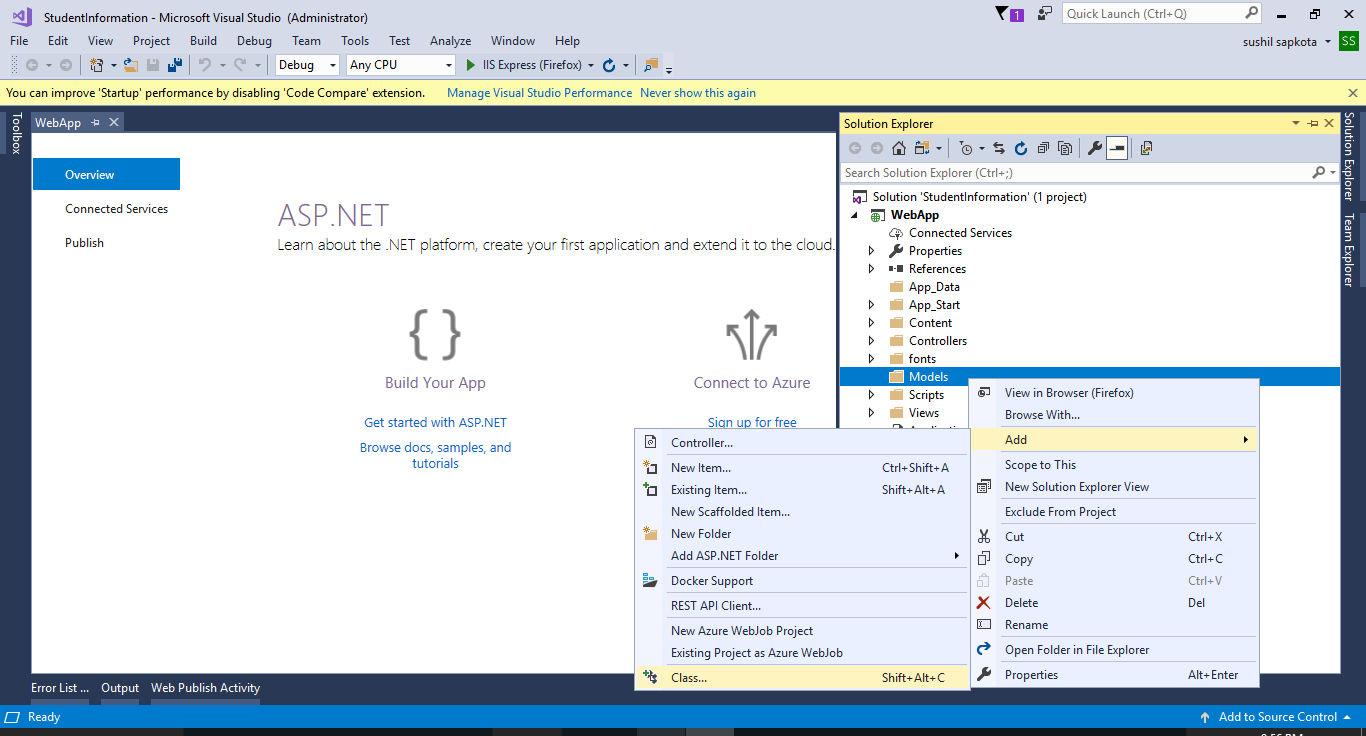Choose New Folder from the Add submenu

tap(802, 534)
